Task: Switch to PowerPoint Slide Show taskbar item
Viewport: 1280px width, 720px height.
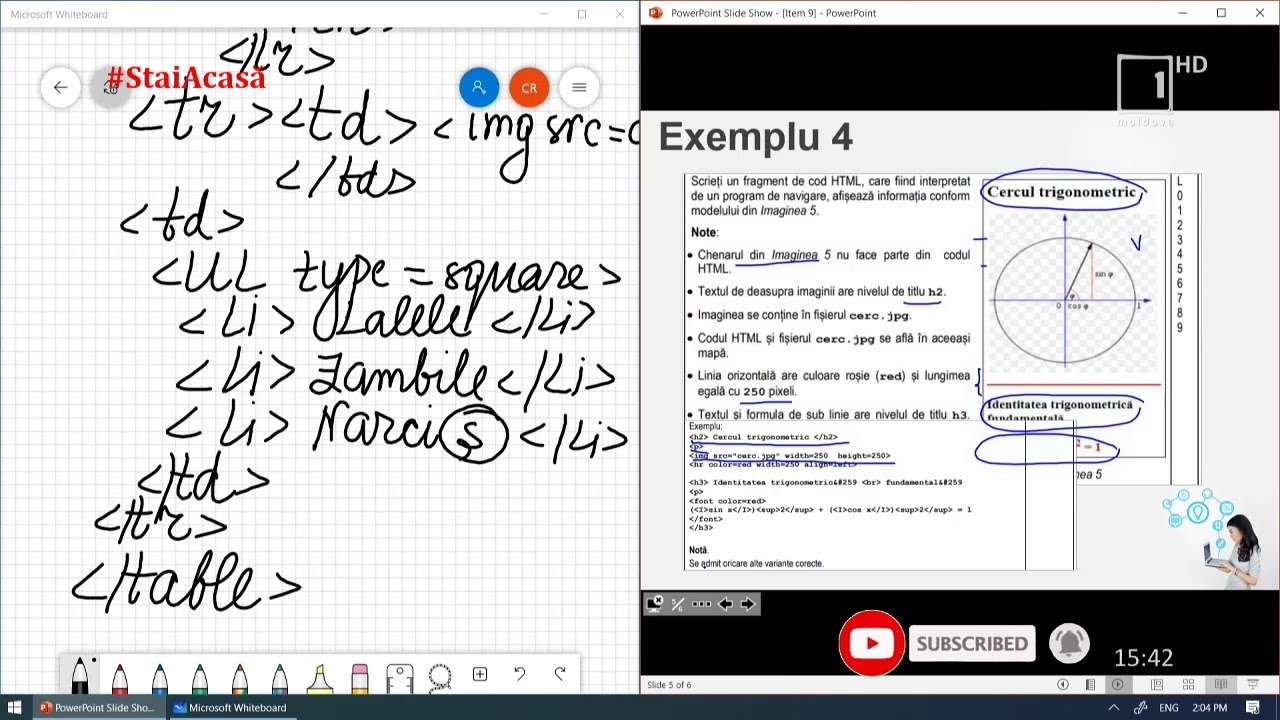Action: tap(97, 708)
